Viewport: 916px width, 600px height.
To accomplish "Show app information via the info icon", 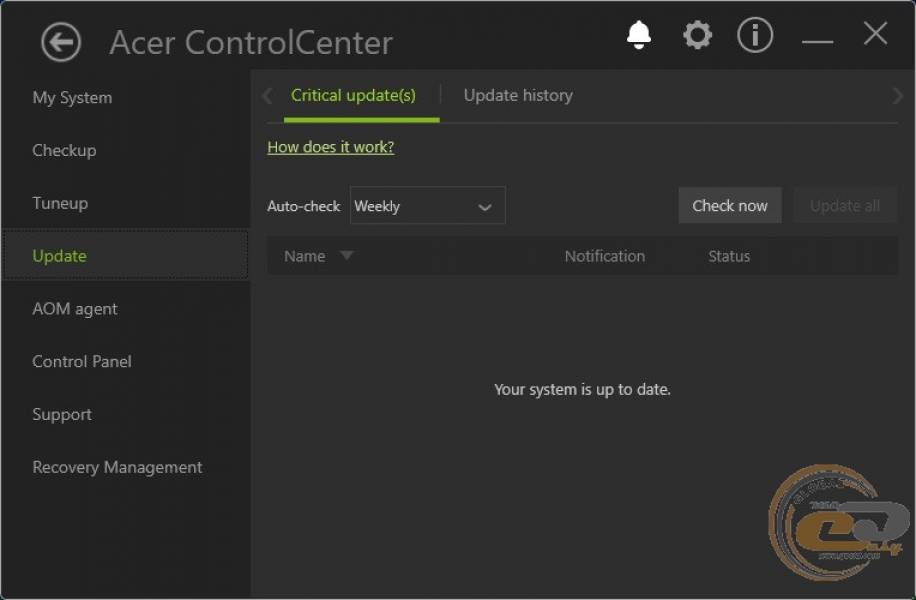I will [755, 35].
